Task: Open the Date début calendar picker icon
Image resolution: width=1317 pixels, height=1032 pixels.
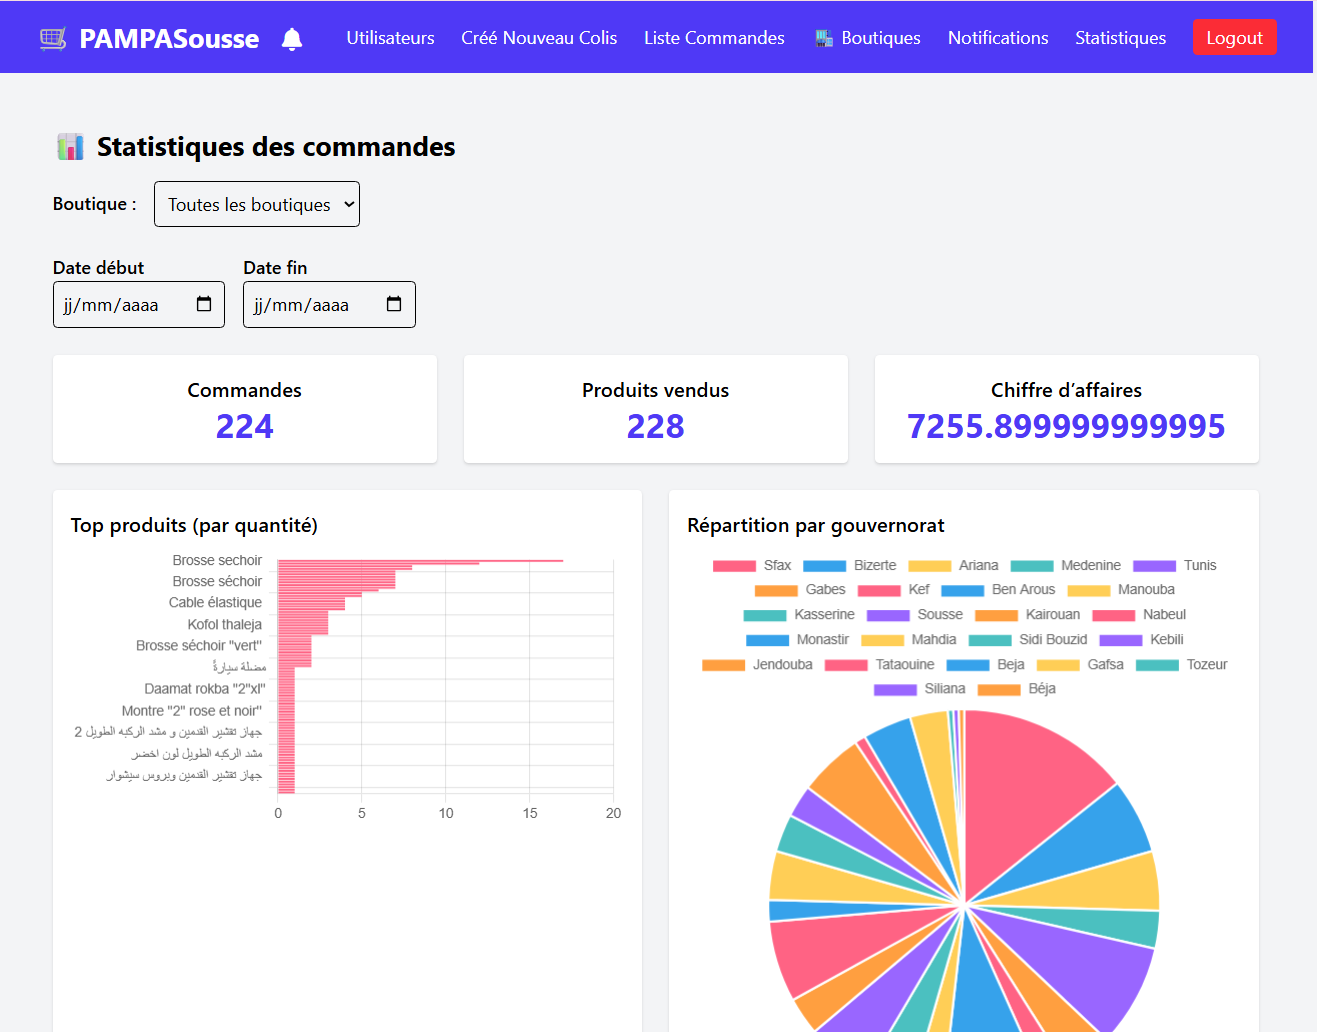Action: (x=204, y=304)
